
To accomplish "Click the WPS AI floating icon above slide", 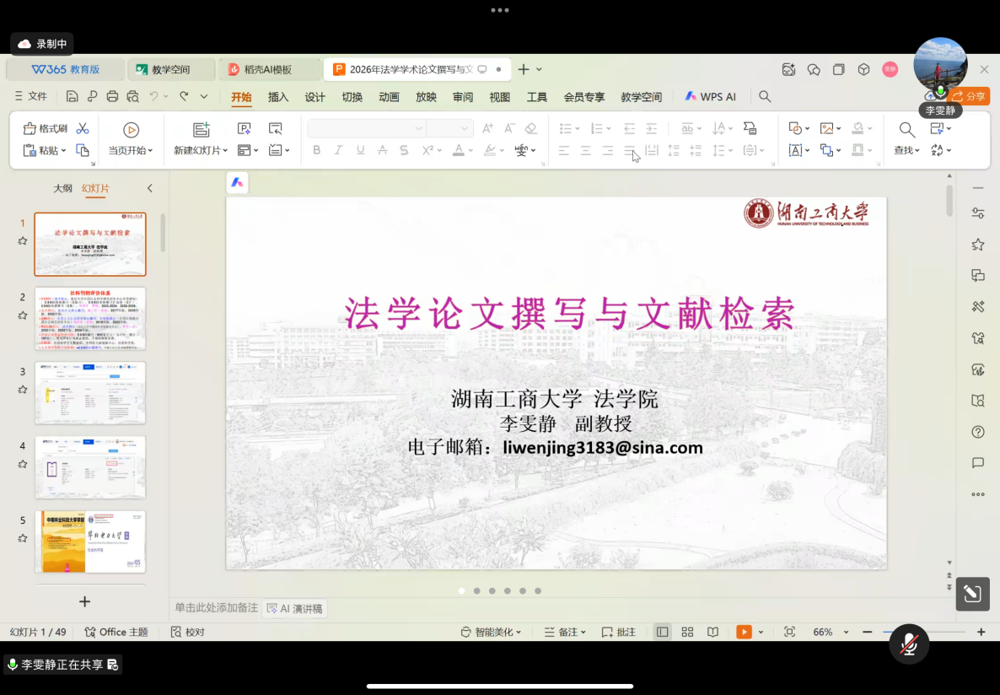I will 237,183.
